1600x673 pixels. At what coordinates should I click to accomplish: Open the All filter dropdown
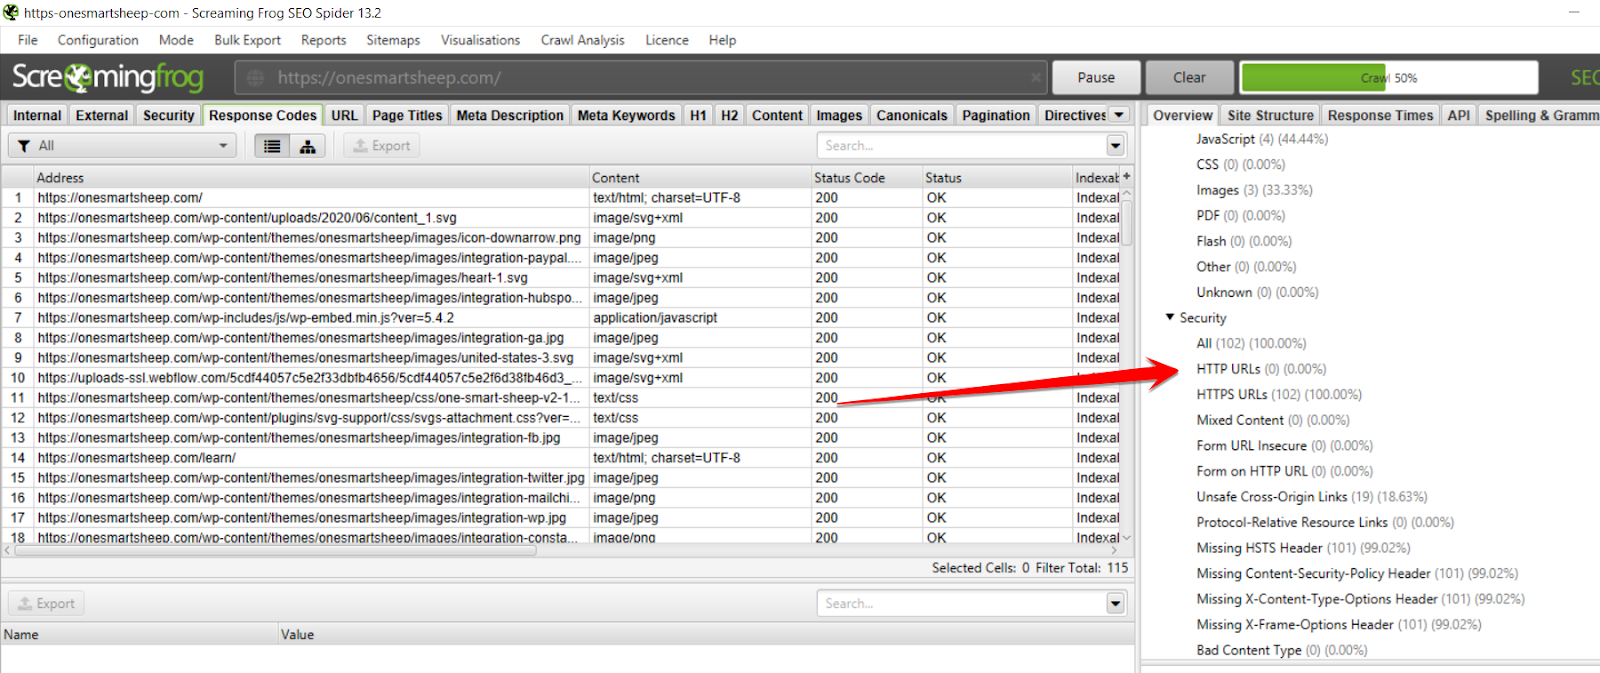[122, 146]
